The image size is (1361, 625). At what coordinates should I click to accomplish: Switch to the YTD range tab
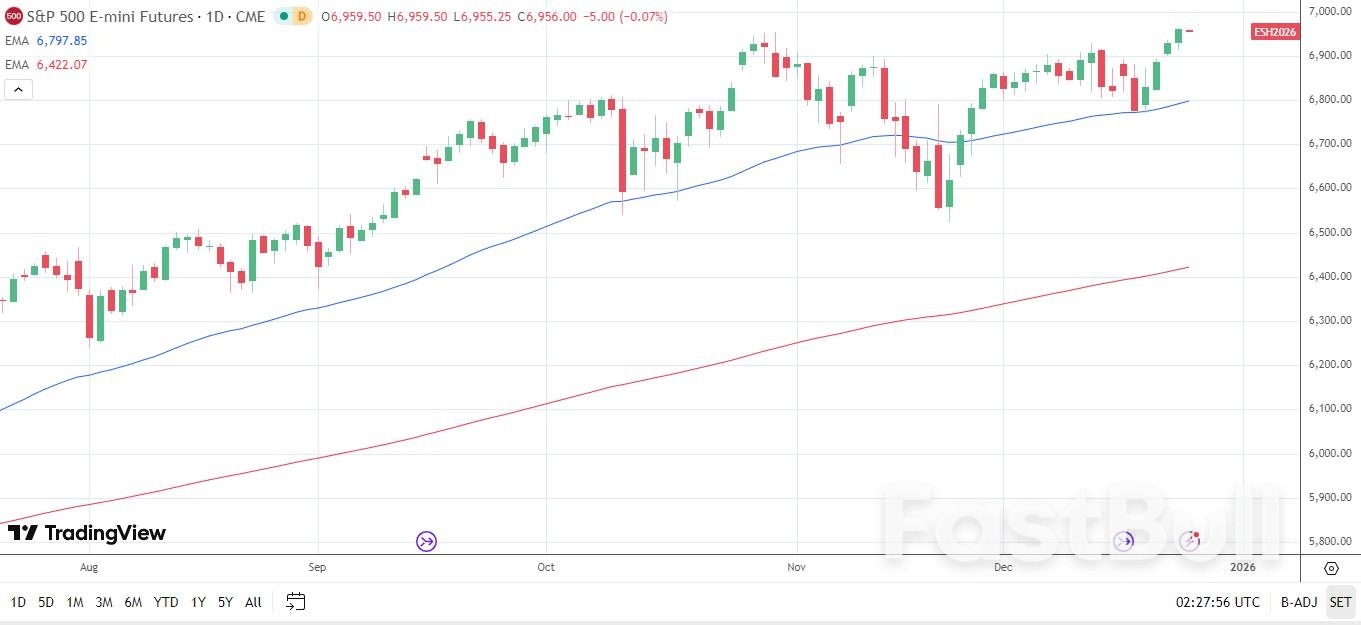[166, 602]
